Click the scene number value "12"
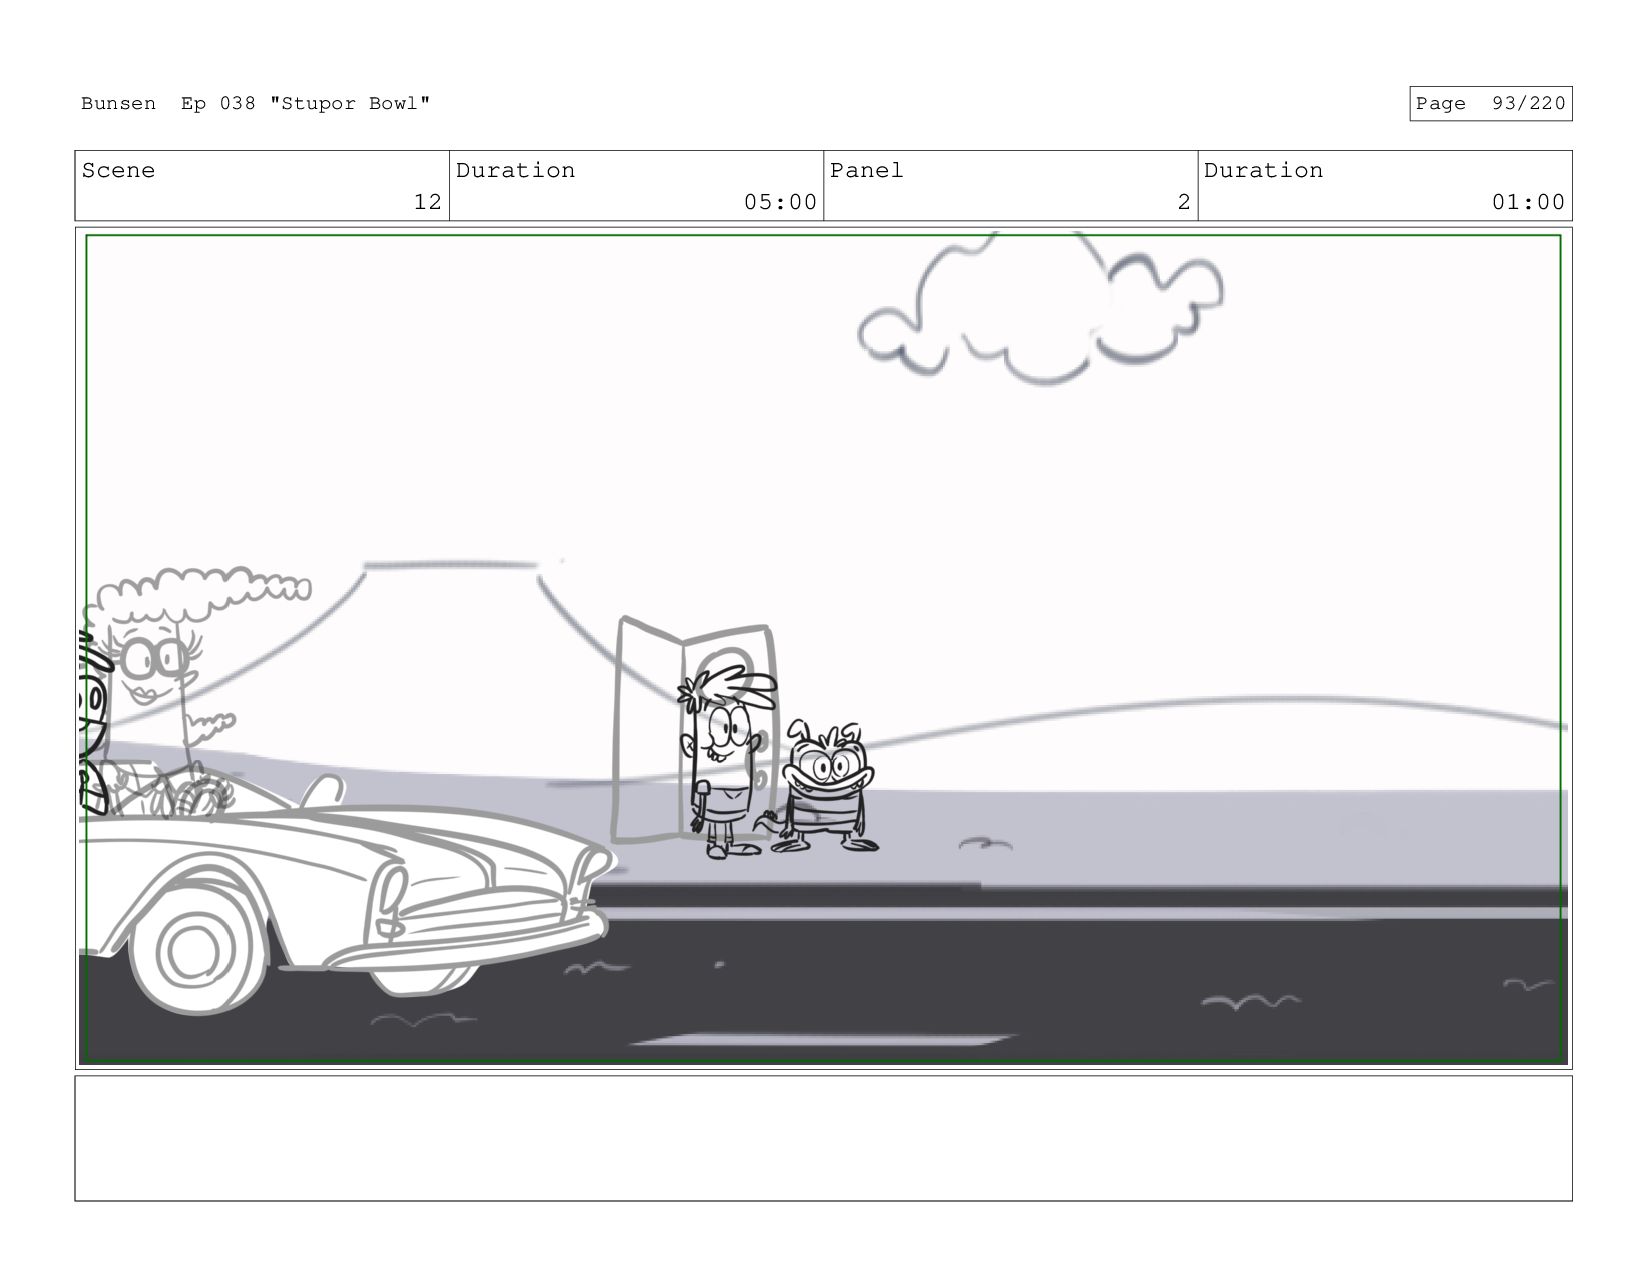 click(427, 202)
